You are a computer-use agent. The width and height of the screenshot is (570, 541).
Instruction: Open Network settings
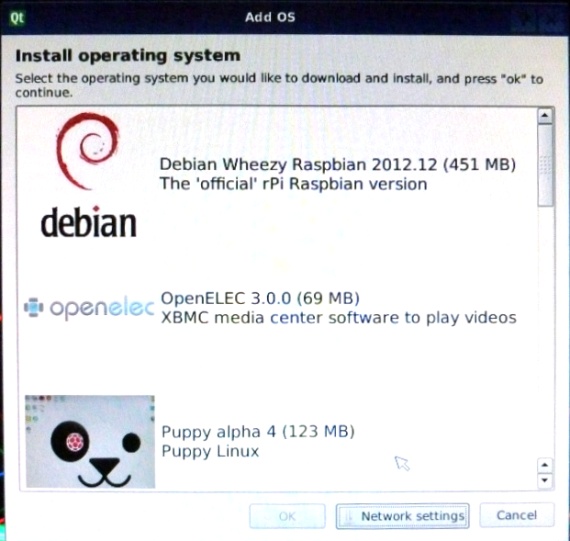(x=402, y=516)
